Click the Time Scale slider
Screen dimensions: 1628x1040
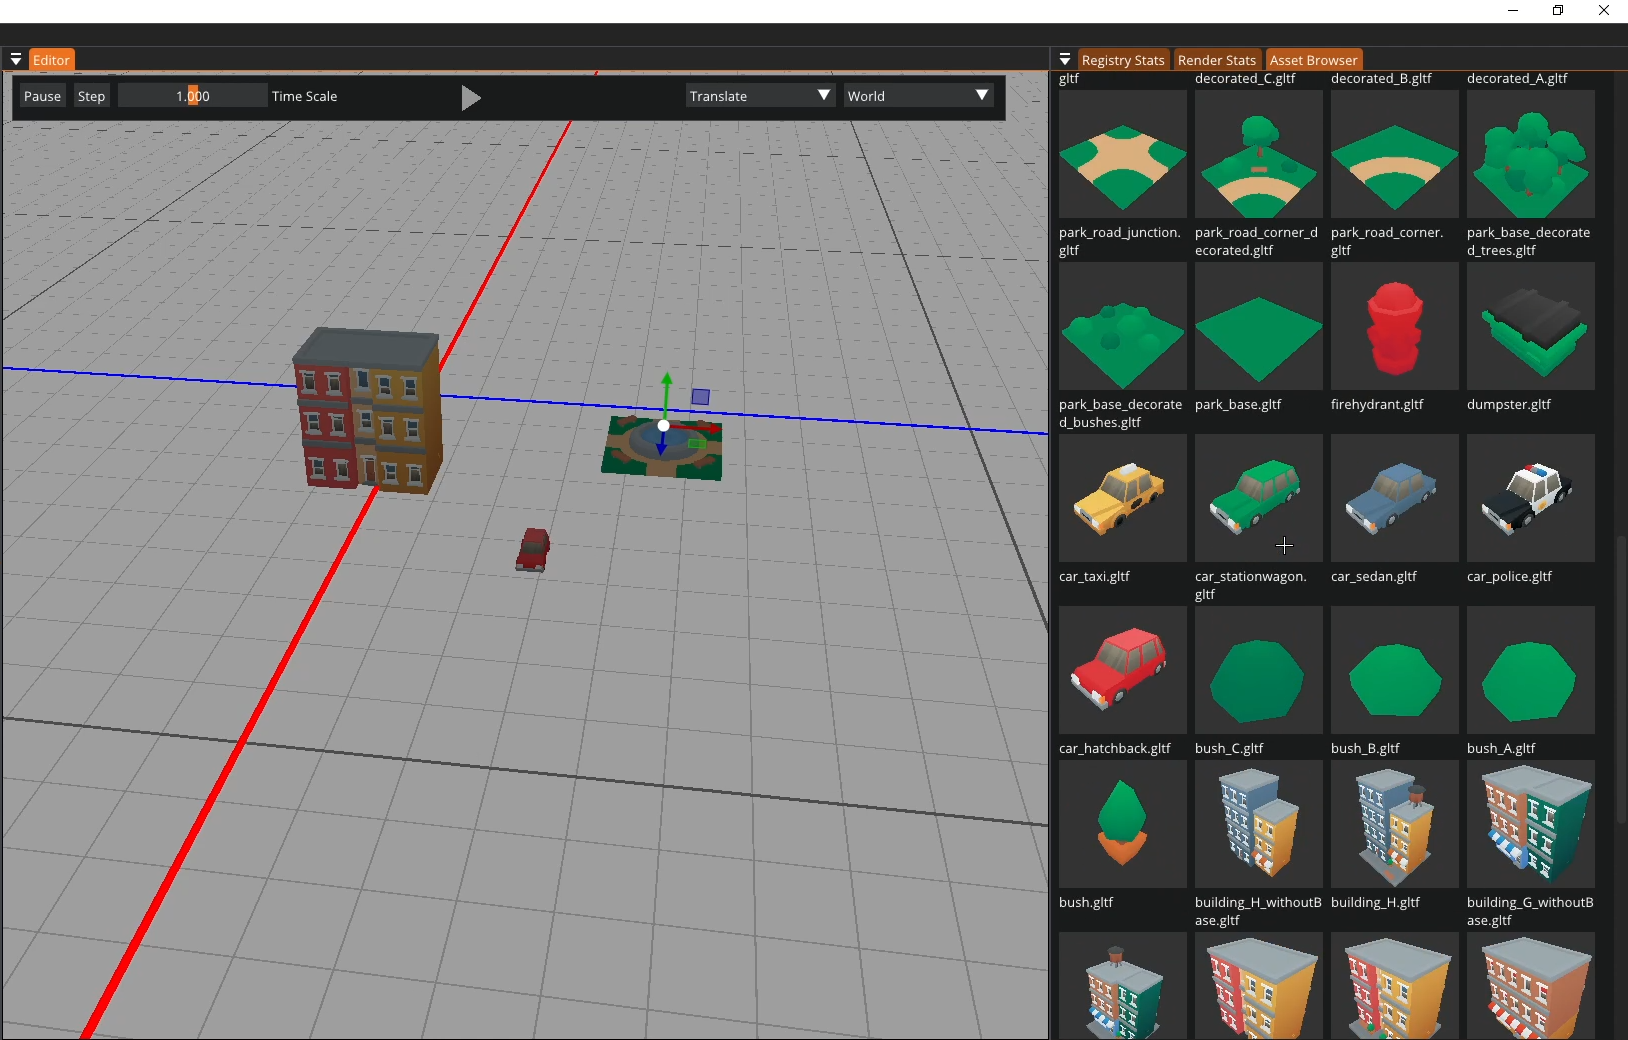[x=192, y=96]
